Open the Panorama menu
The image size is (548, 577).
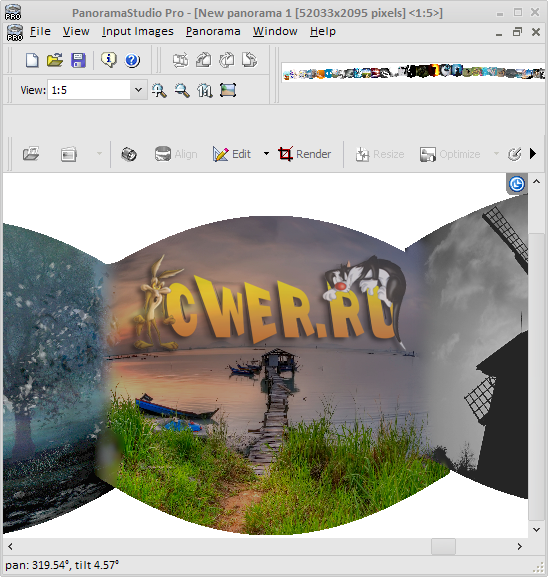point(213,32)
